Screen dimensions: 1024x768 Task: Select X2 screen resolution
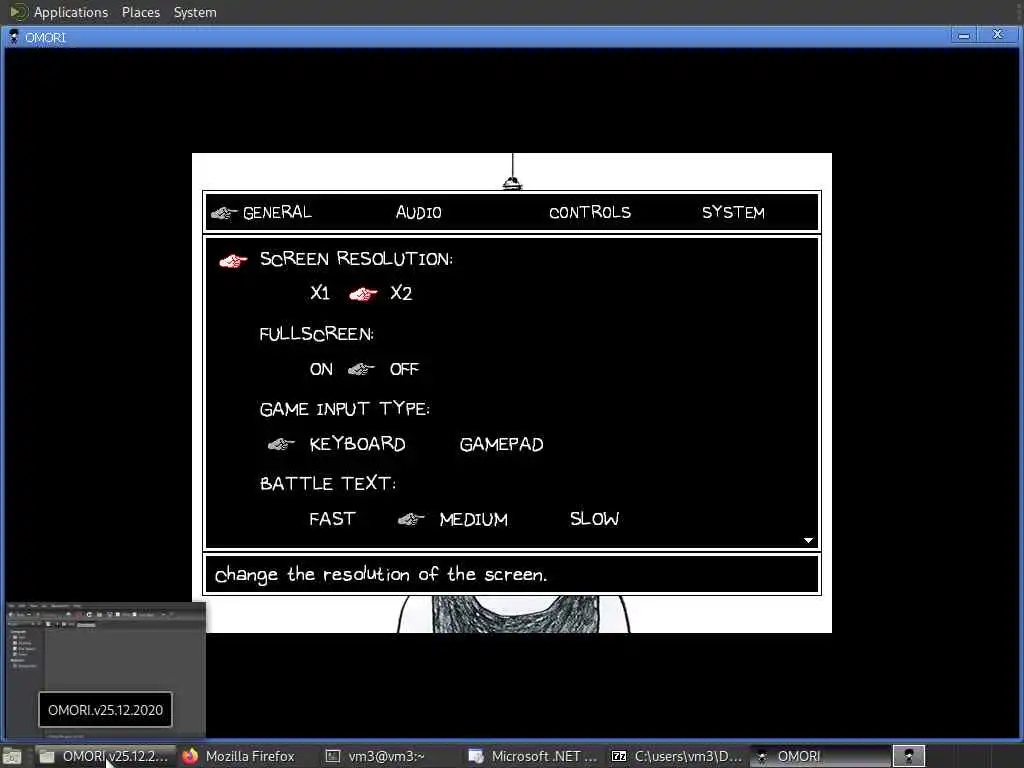[x=401, y=293]
